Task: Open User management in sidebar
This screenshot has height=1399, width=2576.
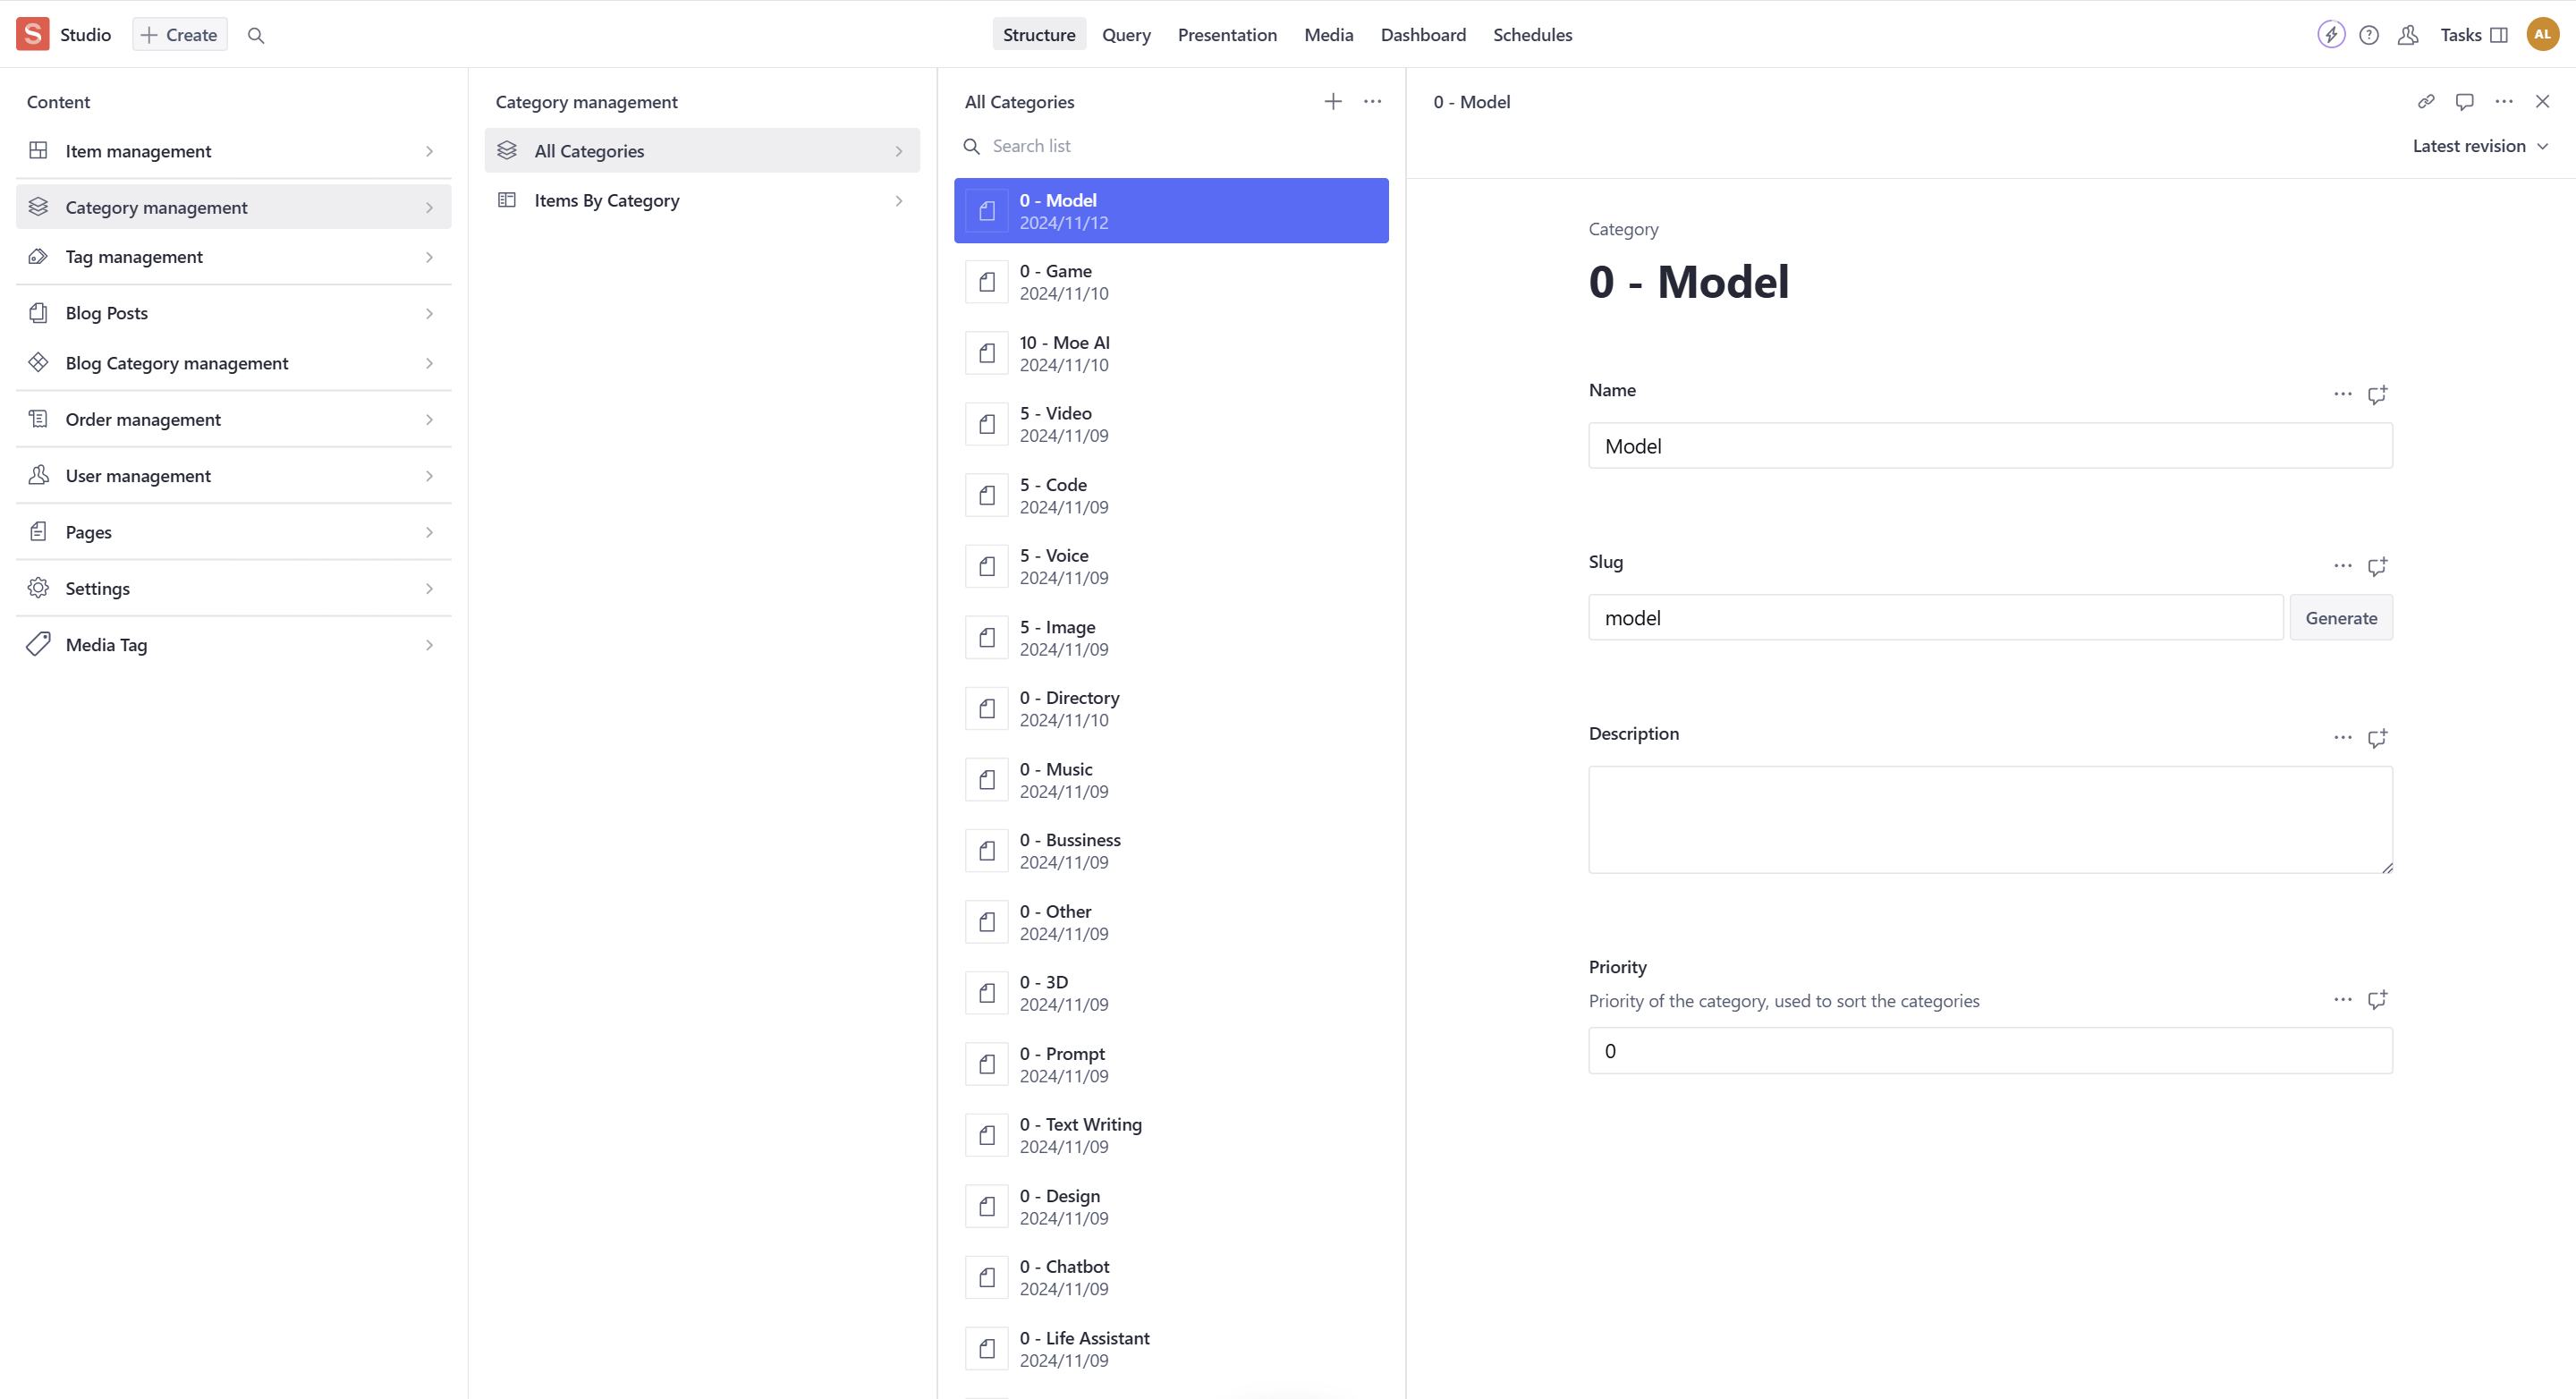Action: click(x=234, y=476)
